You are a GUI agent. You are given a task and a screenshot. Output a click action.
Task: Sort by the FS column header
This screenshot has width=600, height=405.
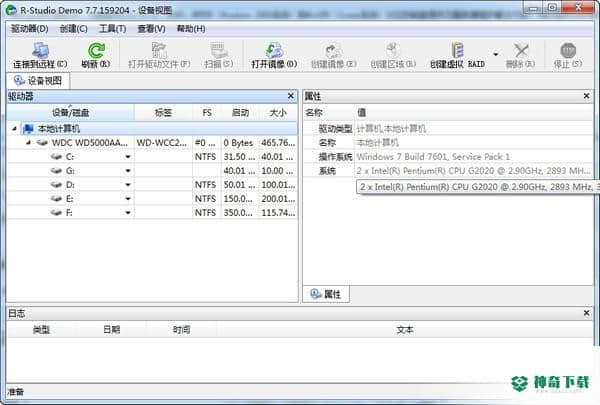pyautogui.click(x=207, y=113)
